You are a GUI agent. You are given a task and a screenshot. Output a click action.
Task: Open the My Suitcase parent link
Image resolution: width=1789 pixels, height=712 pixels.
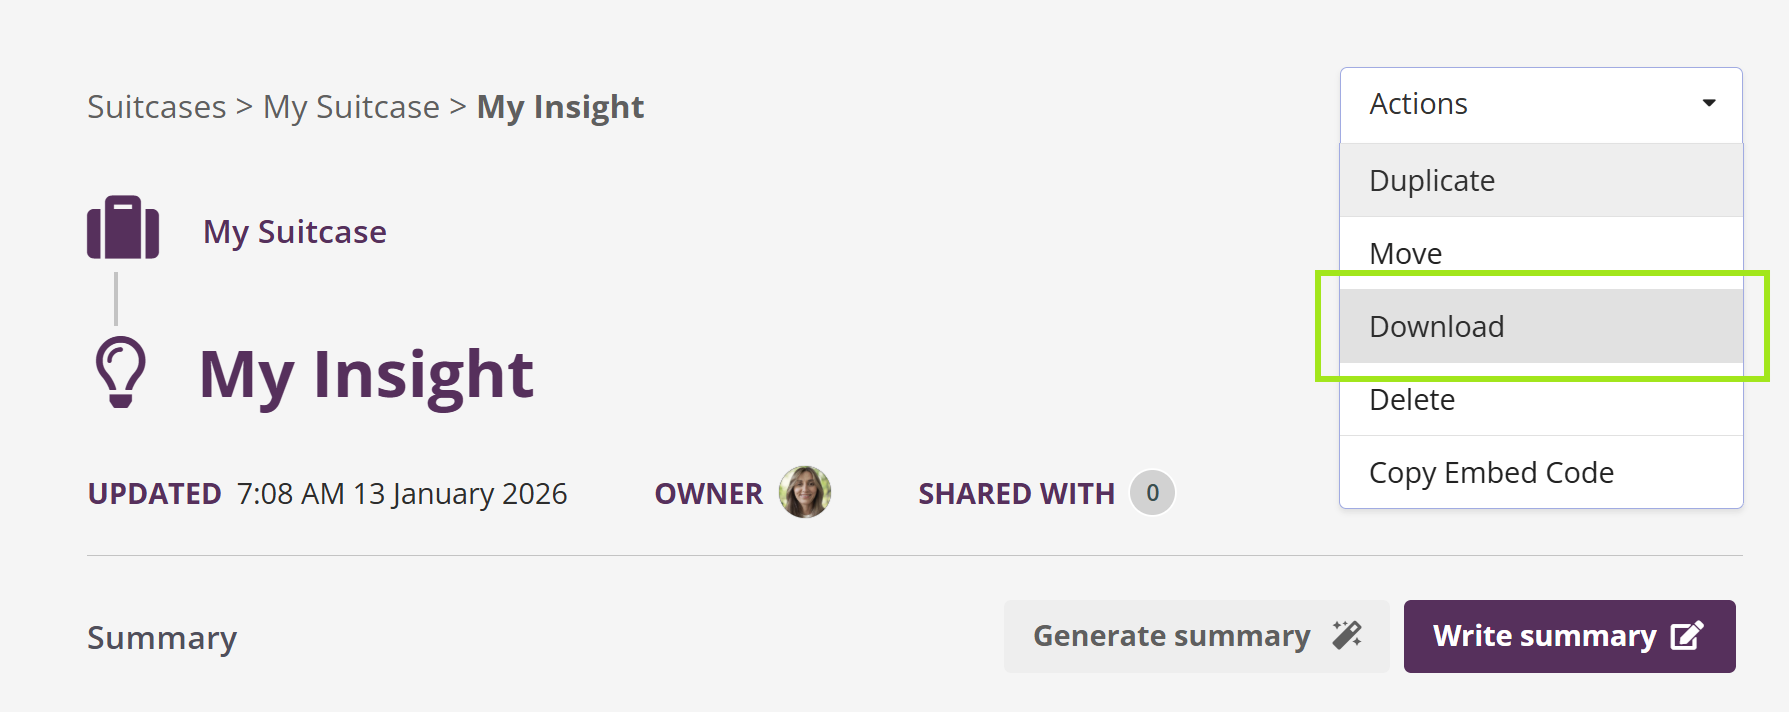click(x=295, y=232)
